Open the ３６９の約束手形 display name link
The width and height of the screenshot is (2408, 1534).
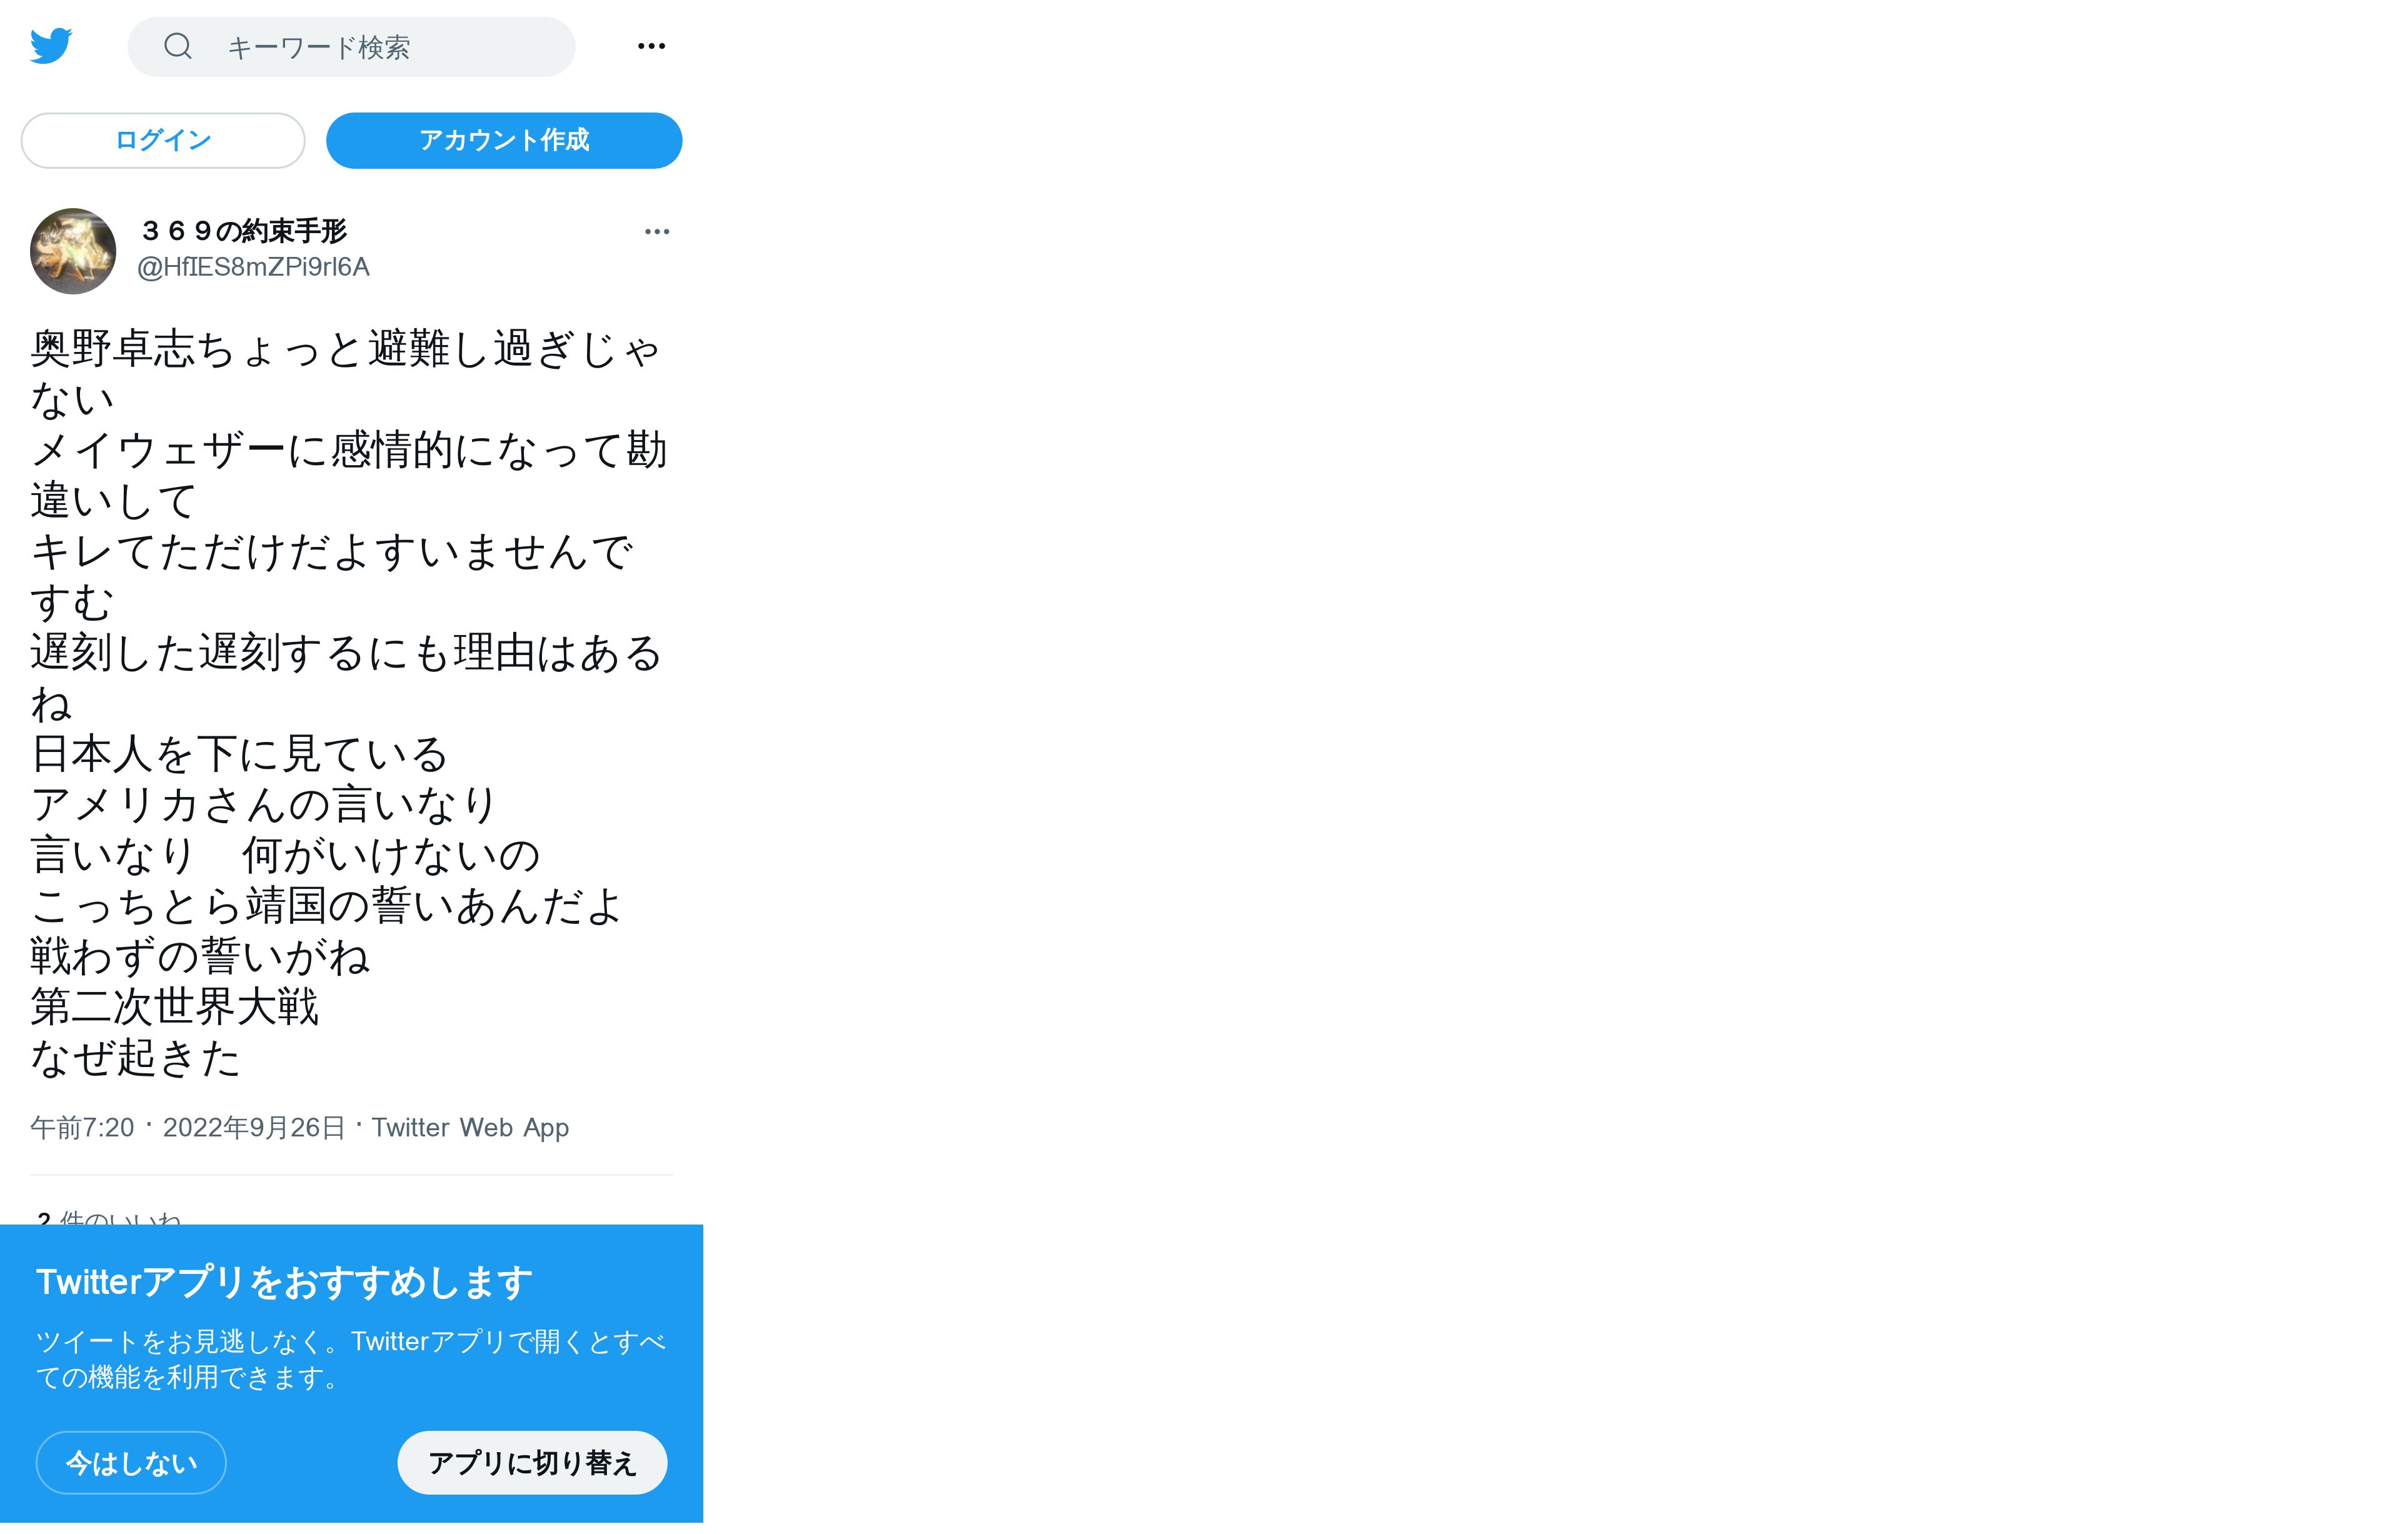(243, 231)
